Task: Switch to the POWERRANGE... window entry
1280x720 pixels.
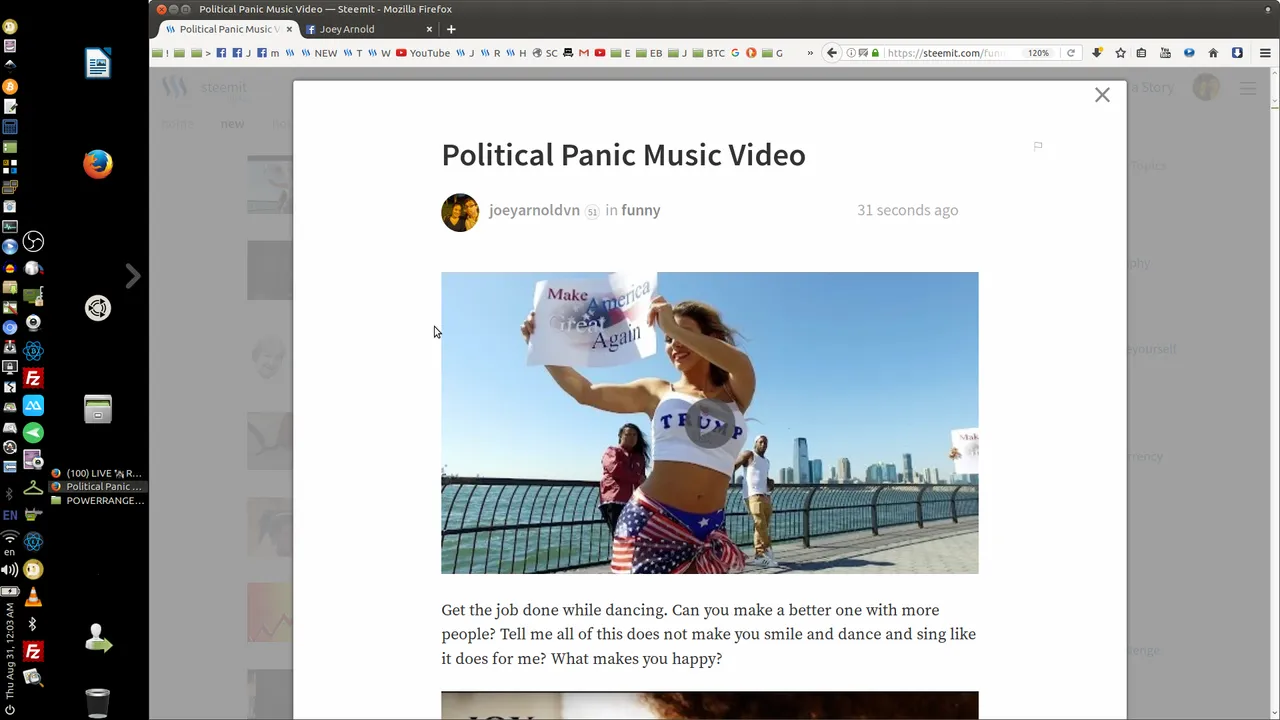Action: click(98, 500)
